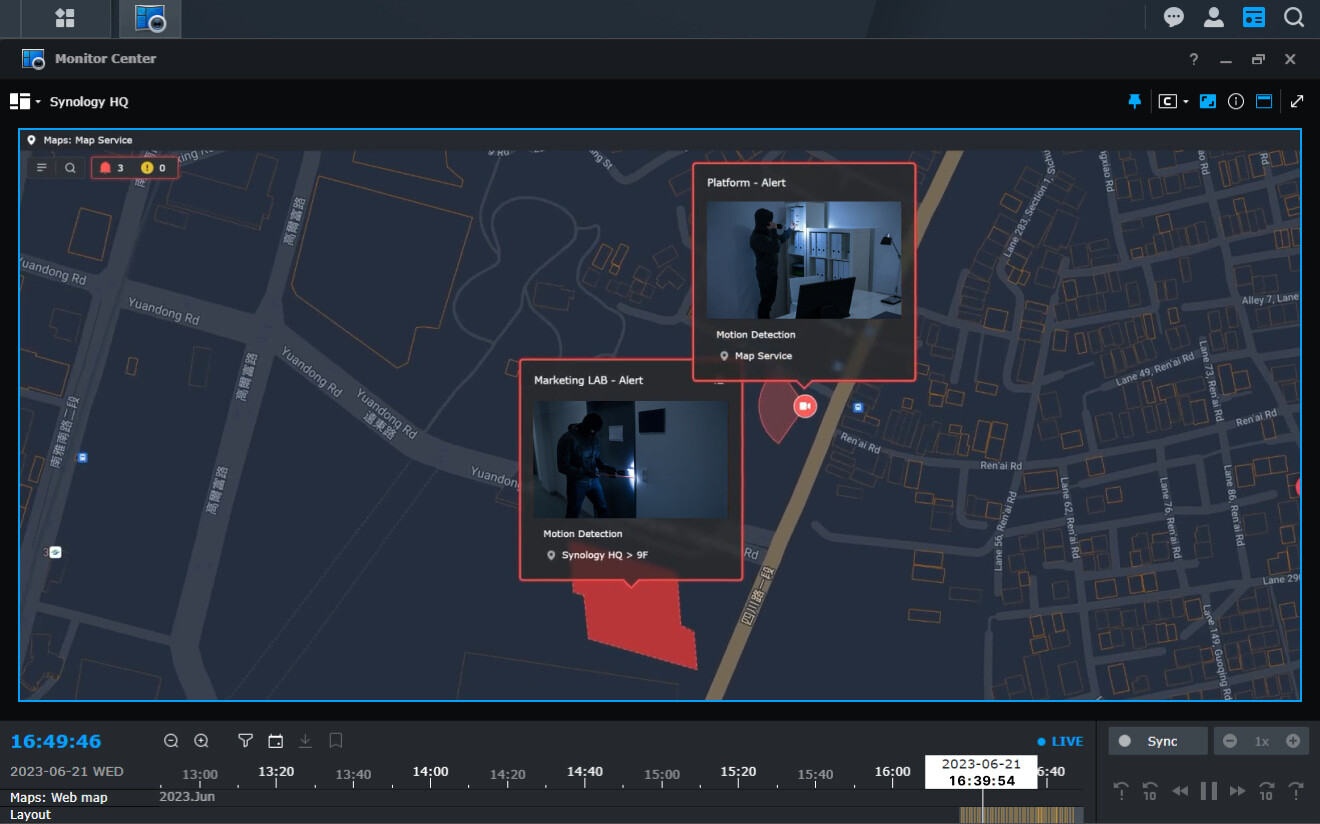Open the C layout mode dropdown
The width and height of the screenshot is (1320, 824).
point(1172,101)
